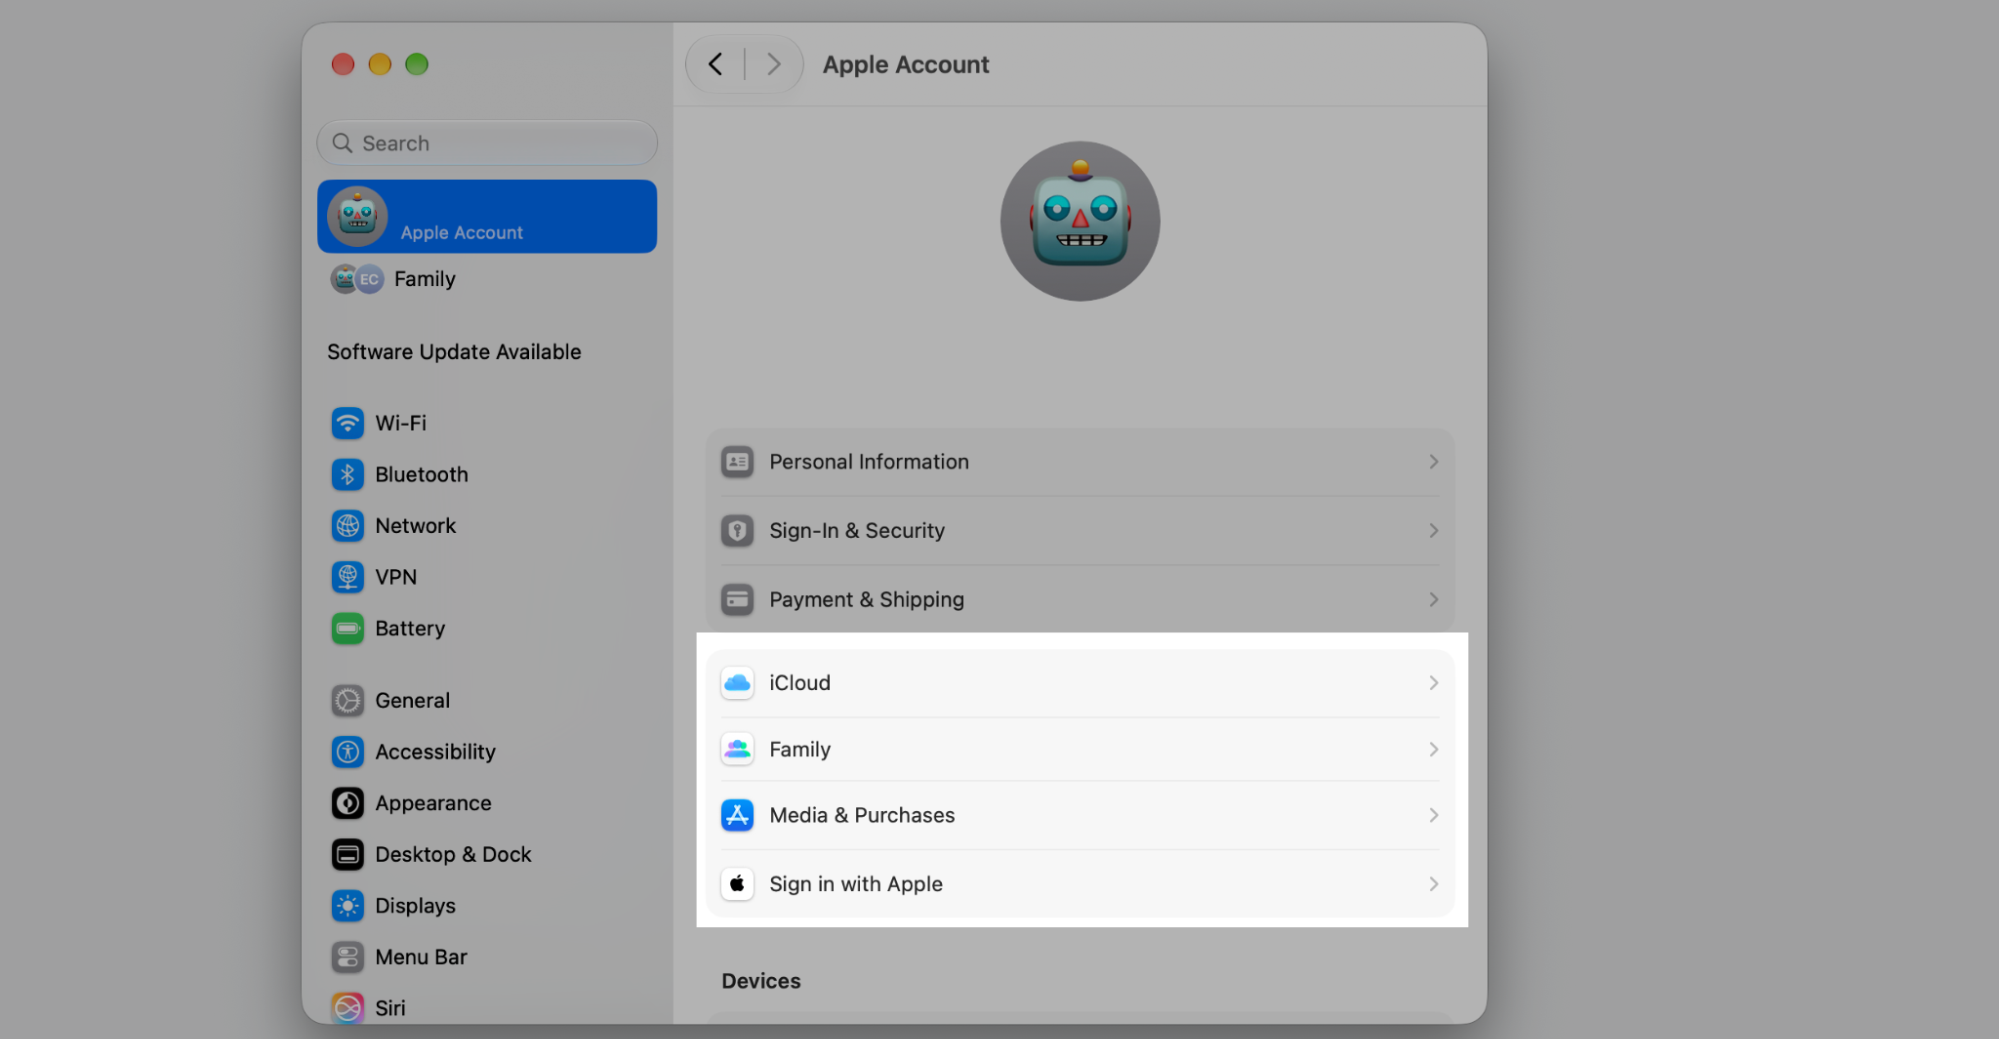
Task: Click the Displays label in sidebar
Action: pyautogui.click(x=415, y=906)
